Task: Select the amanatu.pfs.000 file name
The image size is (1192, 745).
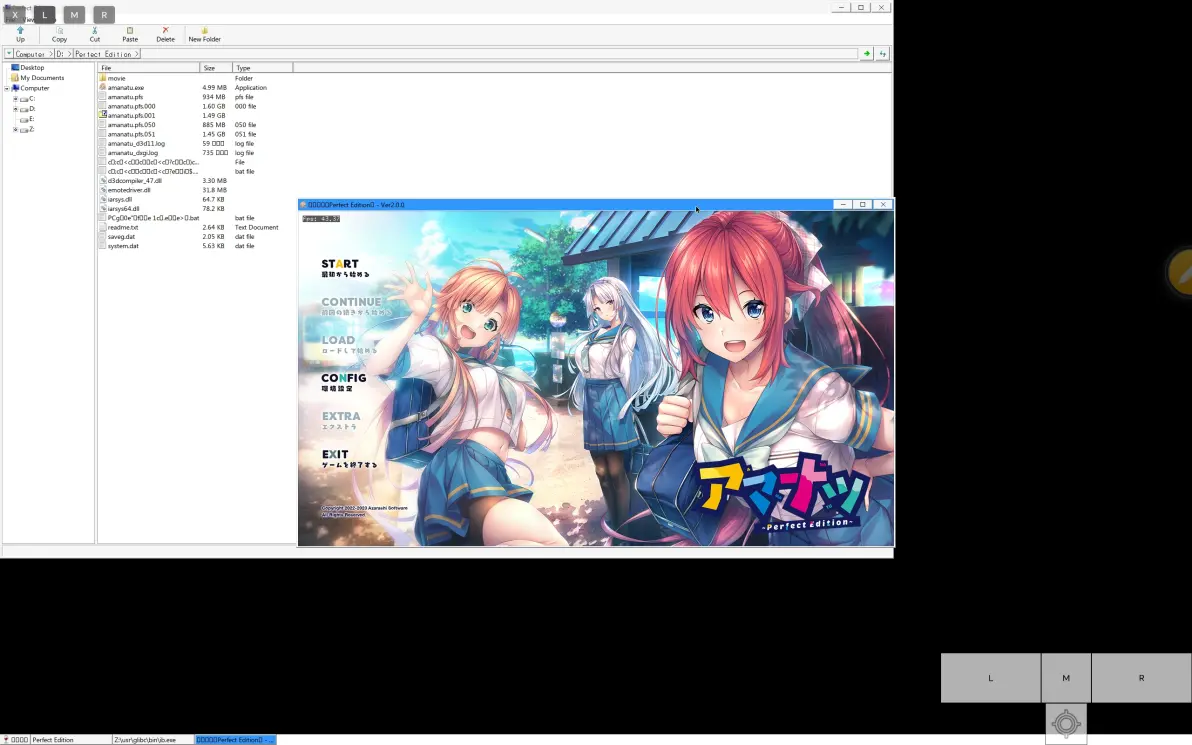Action: 131,106
